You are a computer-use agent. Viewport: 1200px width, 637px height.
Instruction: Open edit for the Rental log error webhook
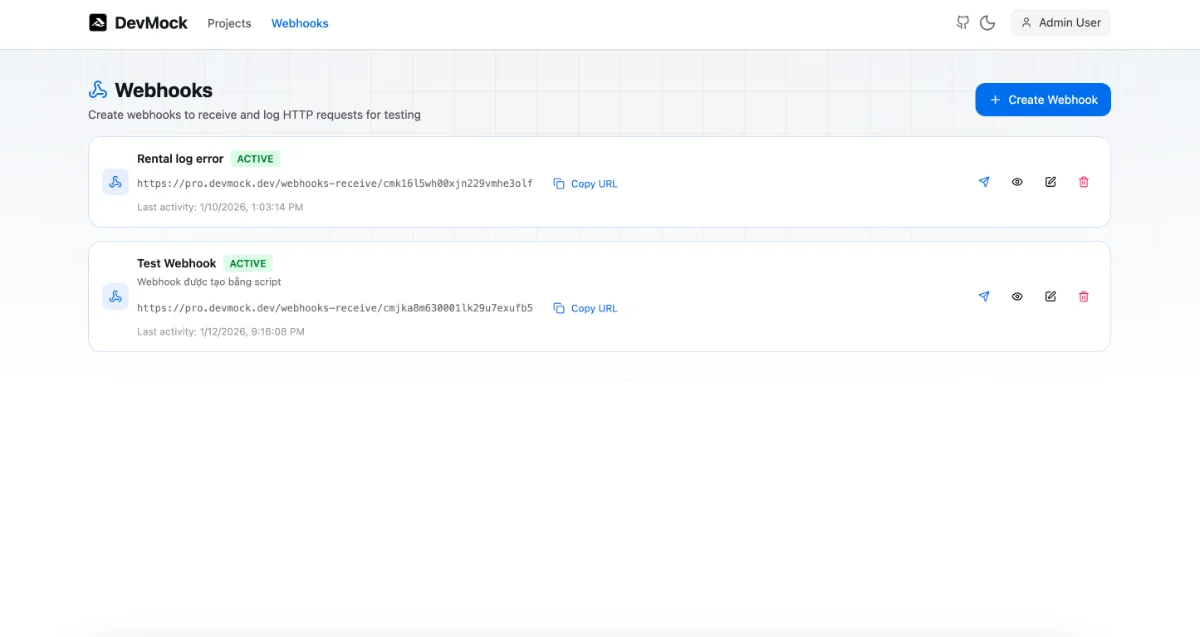1050,182
